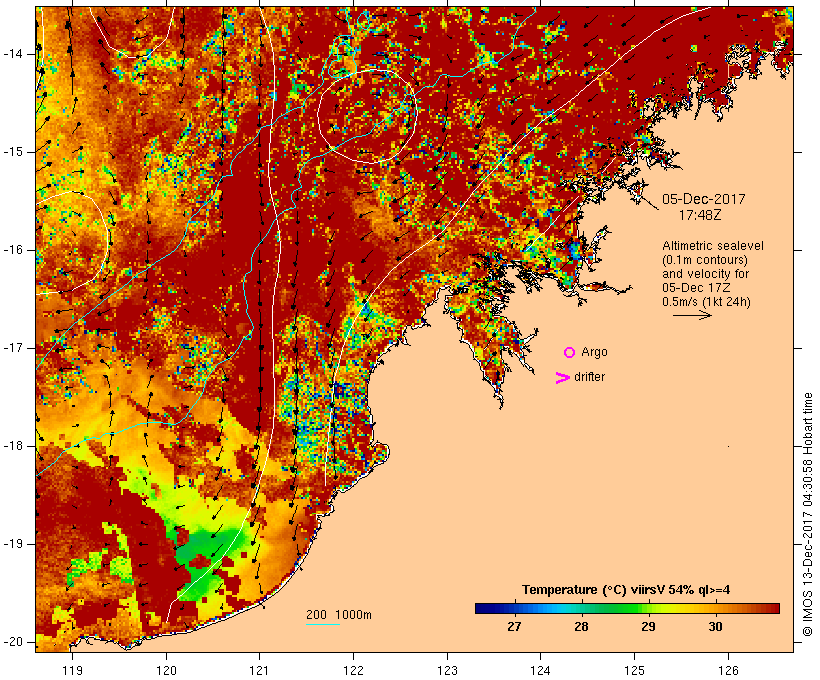The image size is (820, 680).
Task: Click the '28' colorbar tick label
Action: pos(581,627)
